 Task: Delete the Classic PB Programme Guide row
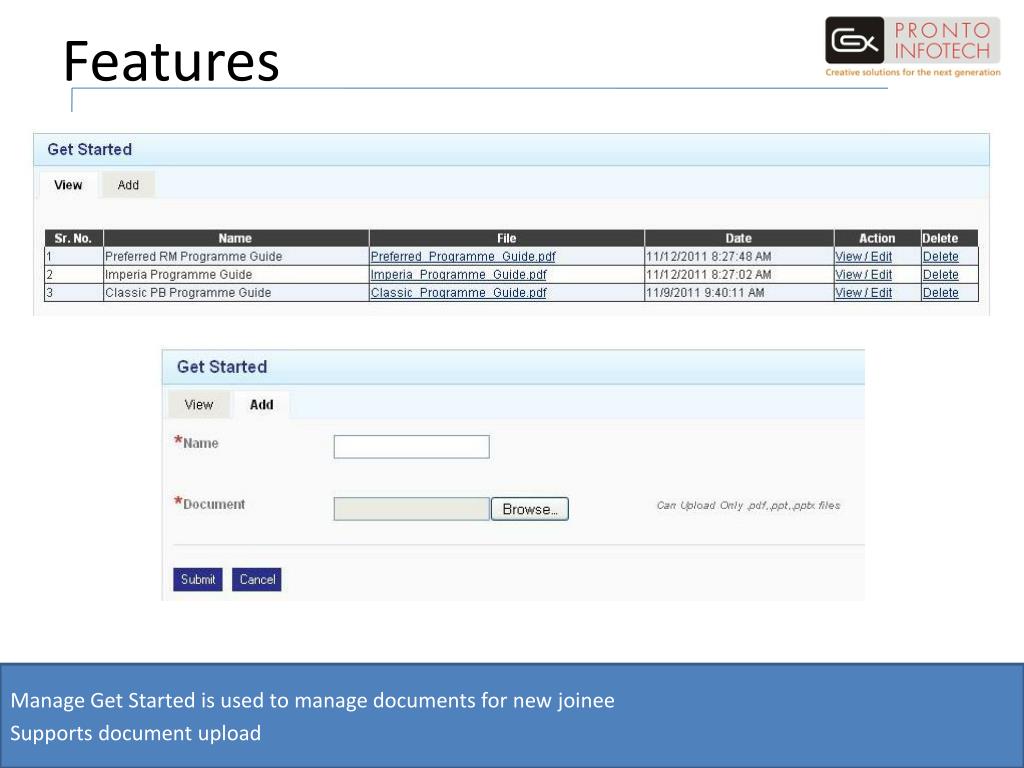940,293
